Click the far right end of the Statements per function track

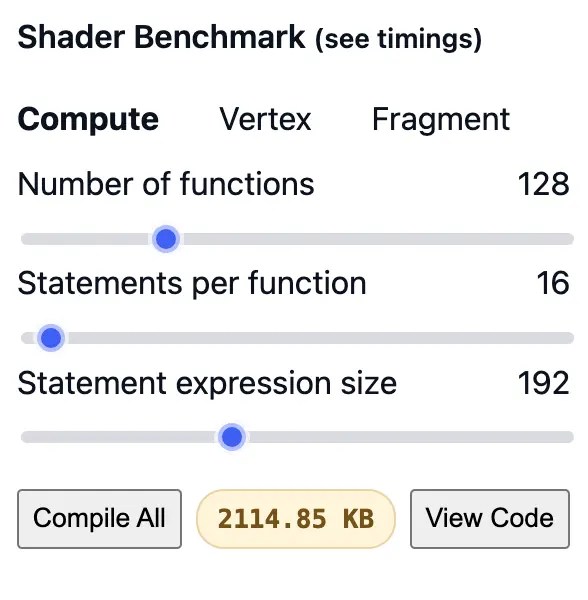[x=569, y=338]
